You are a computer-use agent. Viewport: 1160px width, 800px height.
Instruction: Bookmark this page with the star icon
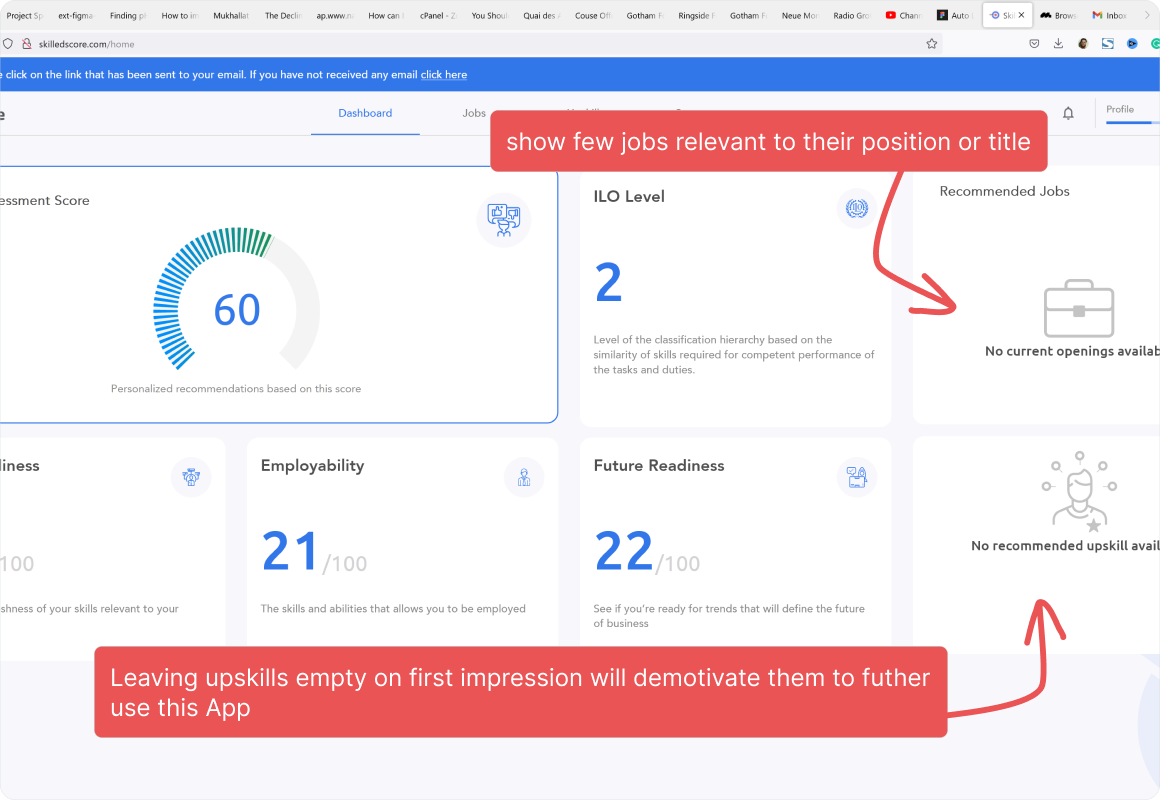pyautogui.click(x=931, y=44)
